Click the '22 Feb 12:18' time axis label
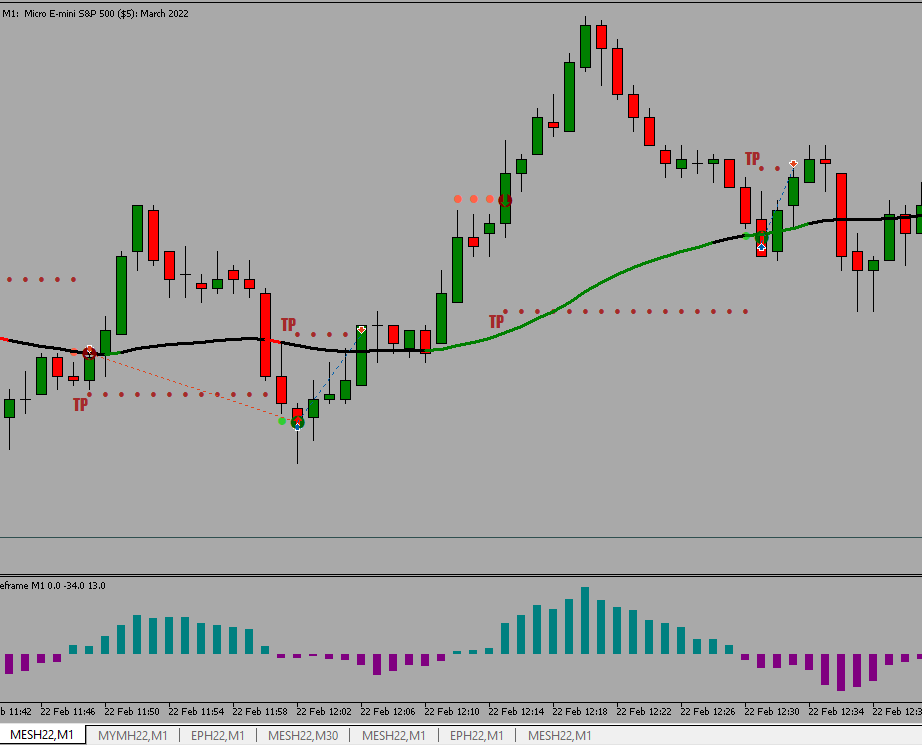Screen dimensions: 922x746 pos(580,711)
